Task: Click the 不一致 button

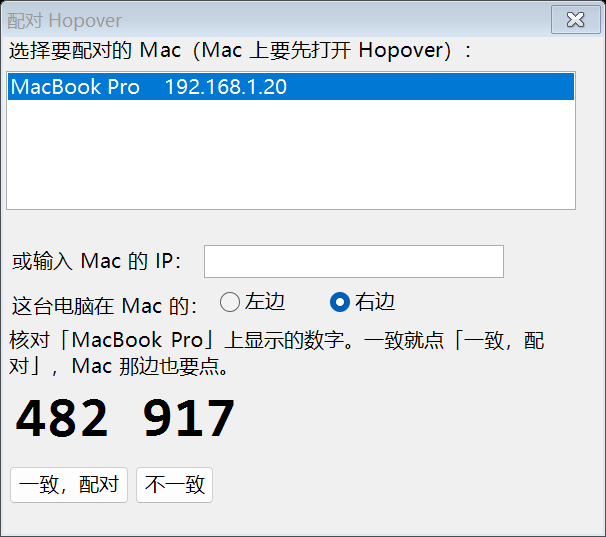Action: (x=174, y=485)
